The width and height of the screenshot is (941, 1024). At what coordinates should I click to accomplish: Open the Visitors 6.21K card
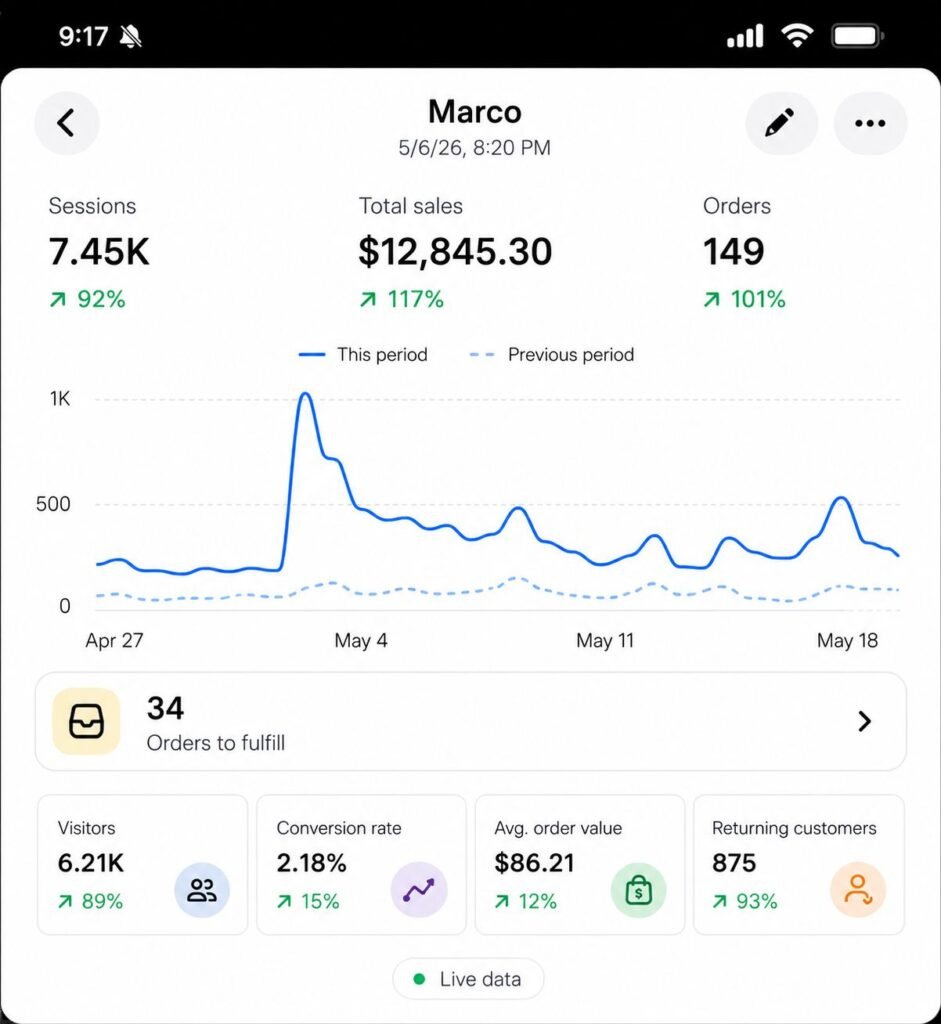tap(142, 865)
